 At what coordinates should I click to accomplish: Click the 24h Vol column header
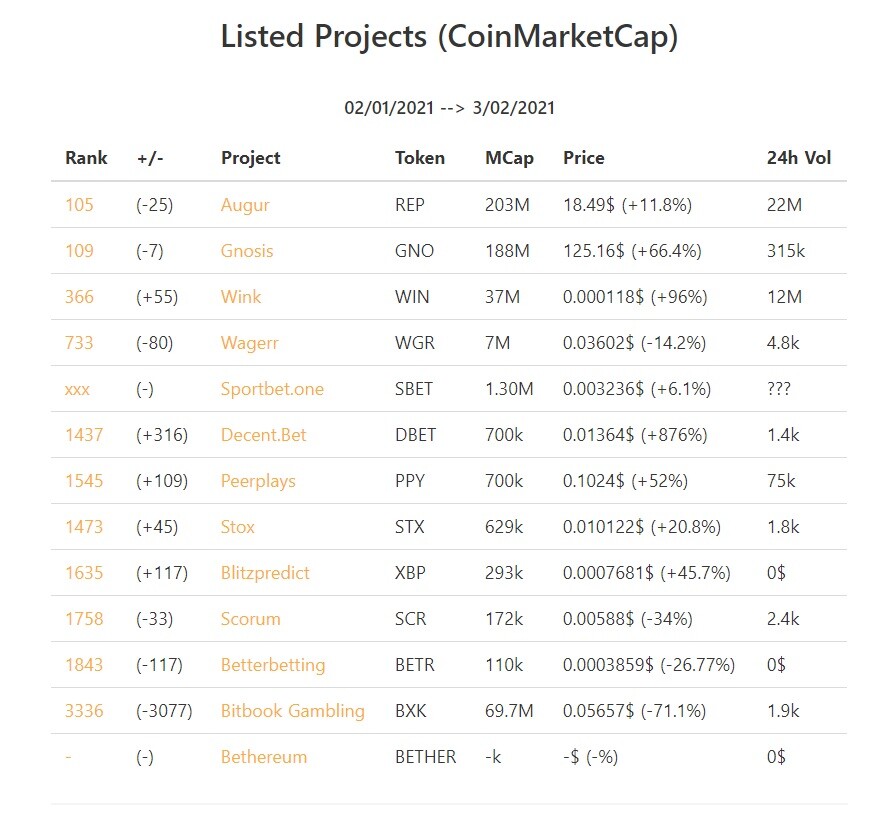coord(799,158)
